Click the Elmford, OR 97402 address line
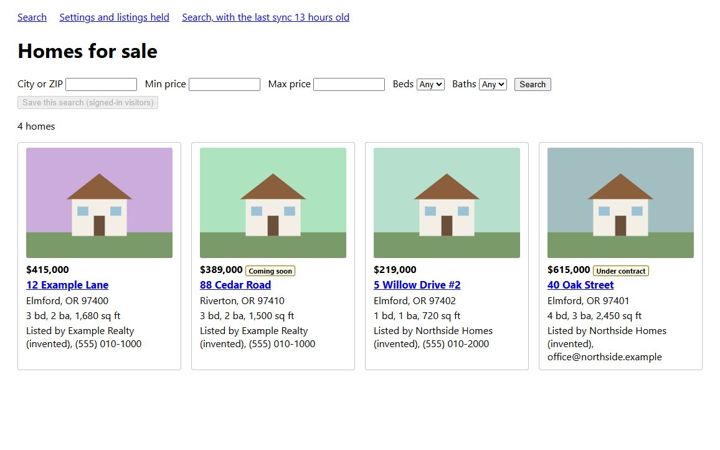The height and width of the screenshot is (450, 720). (415, 301)
